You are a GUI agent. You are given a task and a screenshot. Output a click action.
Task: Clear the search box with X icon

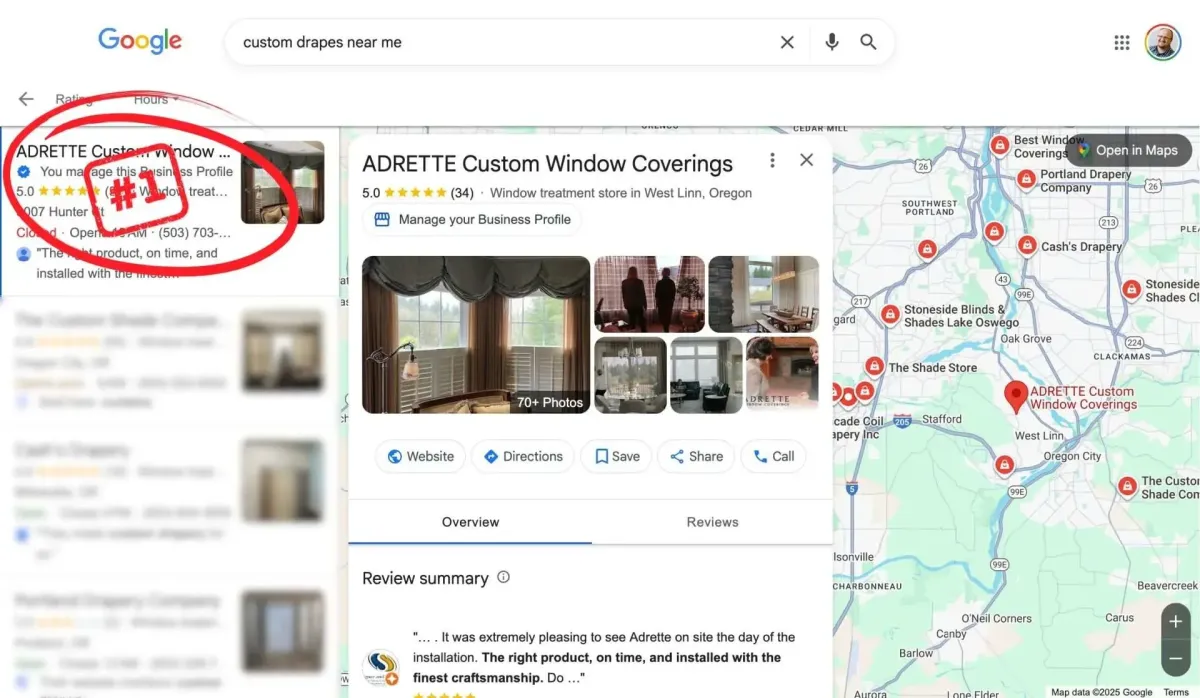pyautogui.click(x=787, y=42)
